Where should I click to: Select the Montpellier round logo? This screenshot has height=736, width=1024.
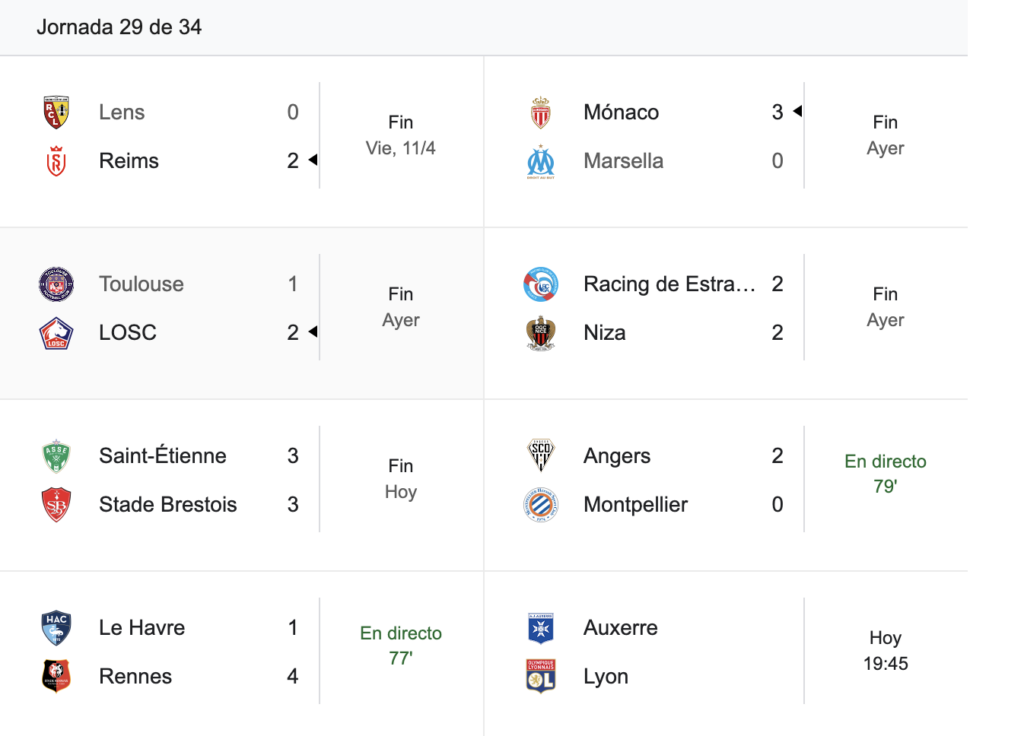tap(541, 505)
